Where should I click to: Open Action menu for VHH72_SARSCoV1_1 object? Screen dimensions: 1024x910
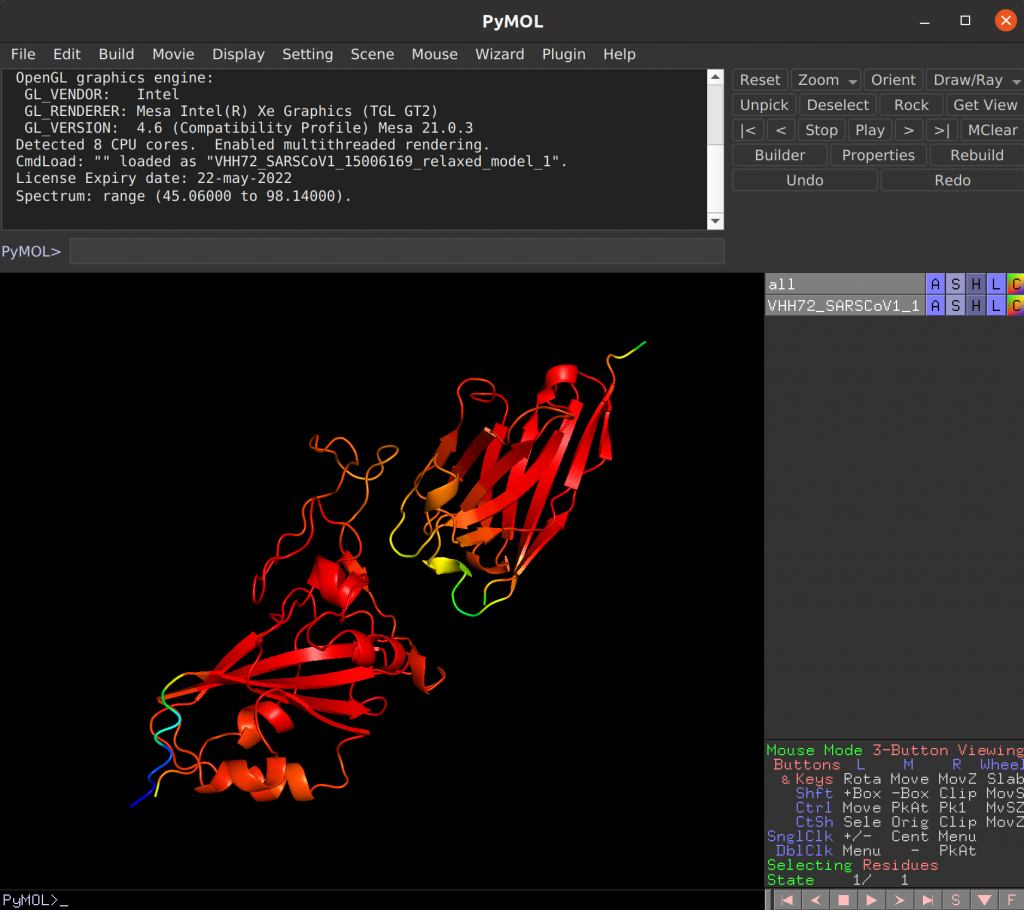(935, 306)
